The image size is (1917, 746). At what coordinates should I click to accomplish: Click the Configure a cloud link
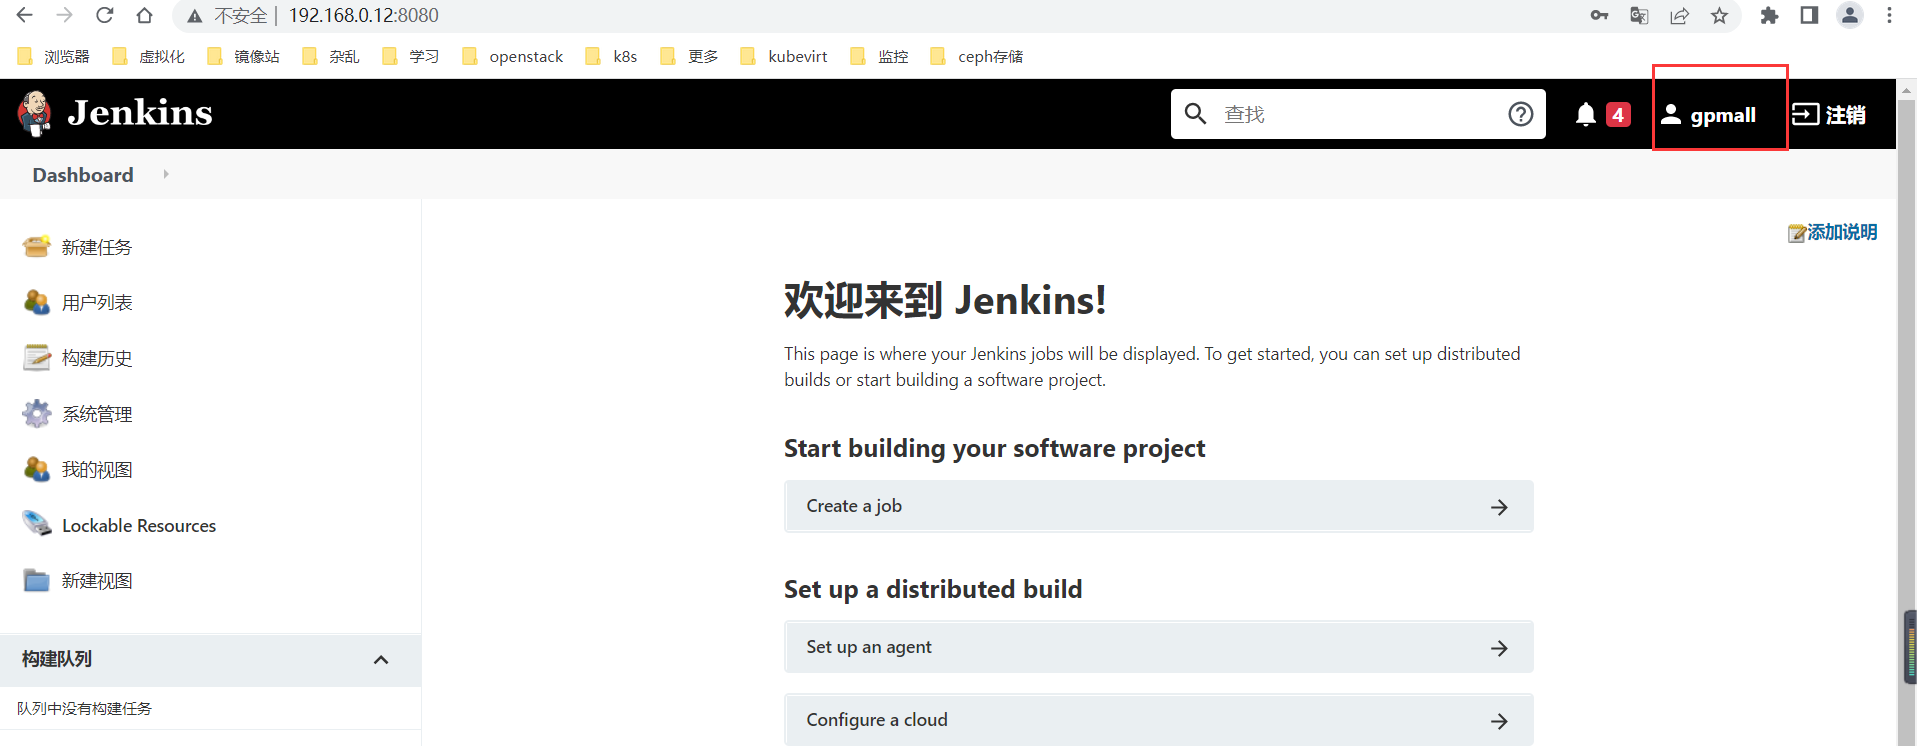click(1158, 720)
